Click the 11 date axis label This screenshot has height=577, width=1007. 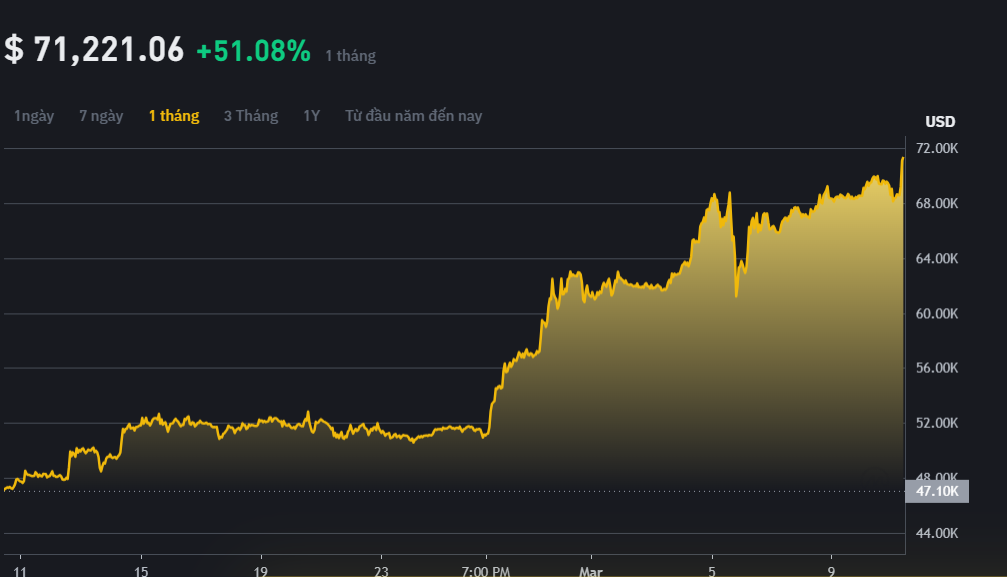click(x=20, y=571)
